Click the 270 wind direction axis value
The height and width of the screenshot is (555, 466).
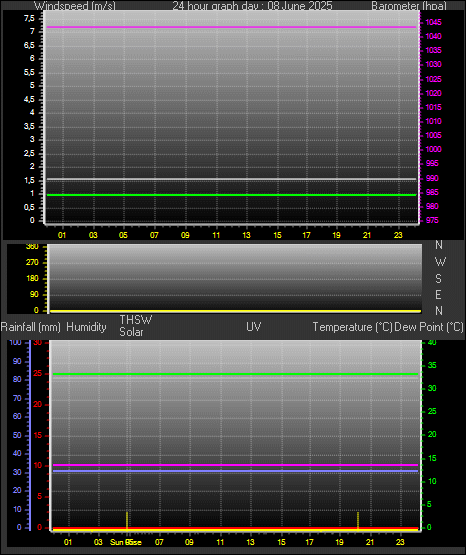[x=32, y=262]
